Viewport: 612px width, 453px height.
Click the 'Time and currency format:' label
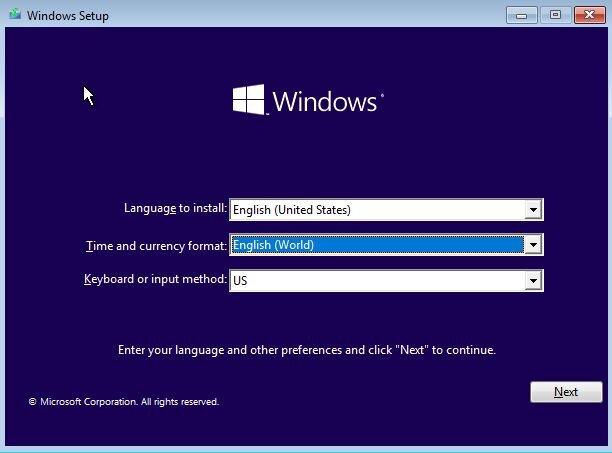tap(156, 246)
